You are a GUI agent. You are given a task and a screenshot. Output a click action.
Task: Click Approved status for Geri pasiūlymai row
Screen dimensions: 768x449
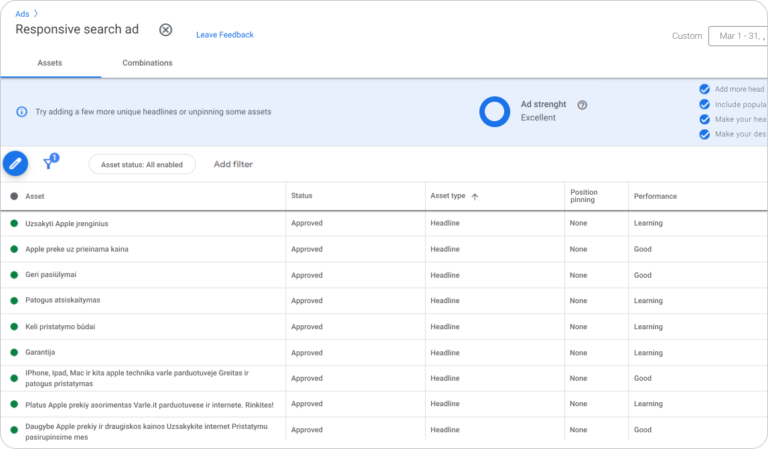tap(307, 275)
